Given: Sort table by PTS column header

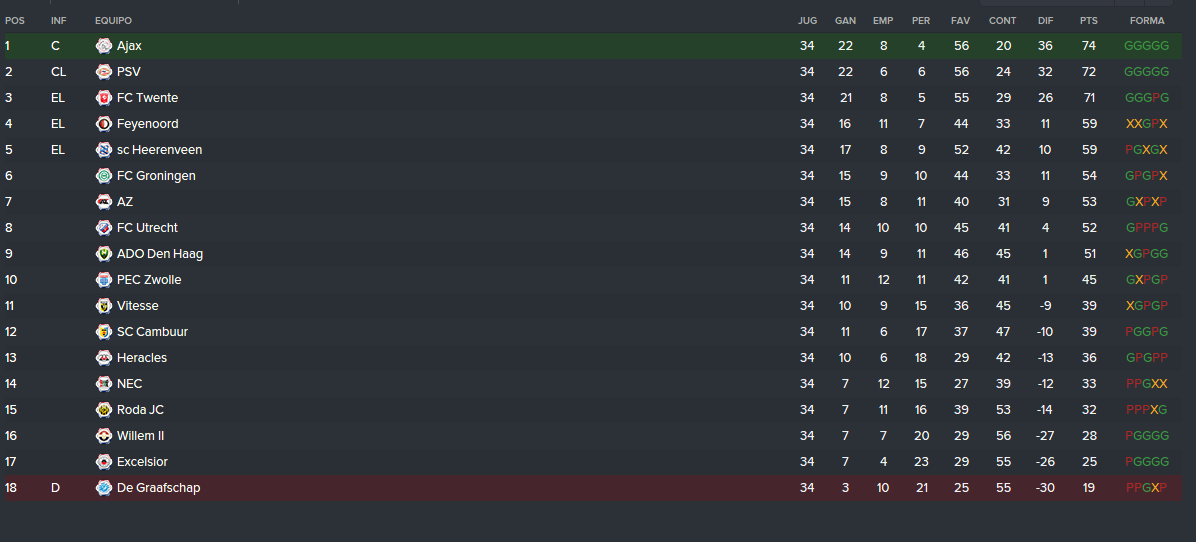Looking at the screenshot, I should pyautogui.click(x=1088, y=21).
